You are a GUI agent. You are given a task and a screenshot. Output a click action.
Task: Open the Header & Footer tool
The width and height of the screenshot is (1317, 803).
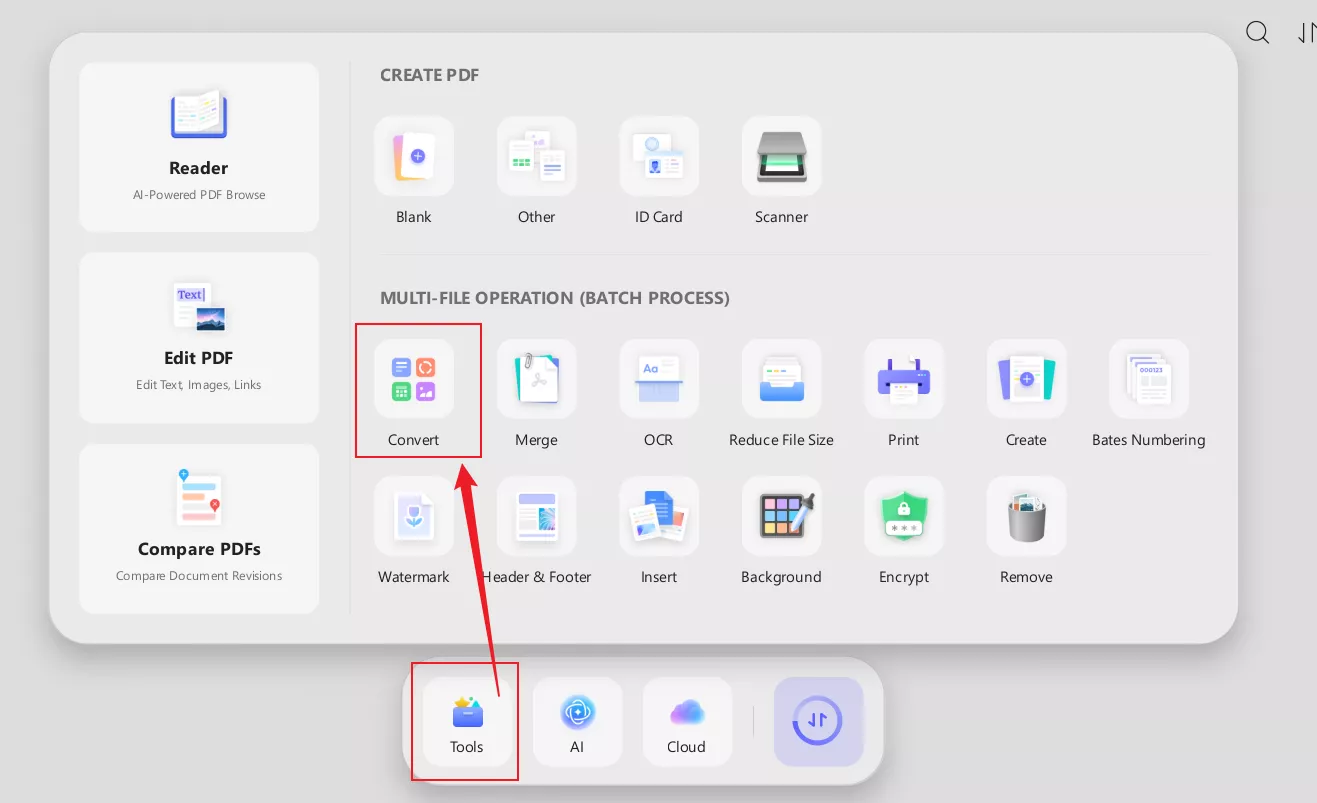click(x=536, y=516)
